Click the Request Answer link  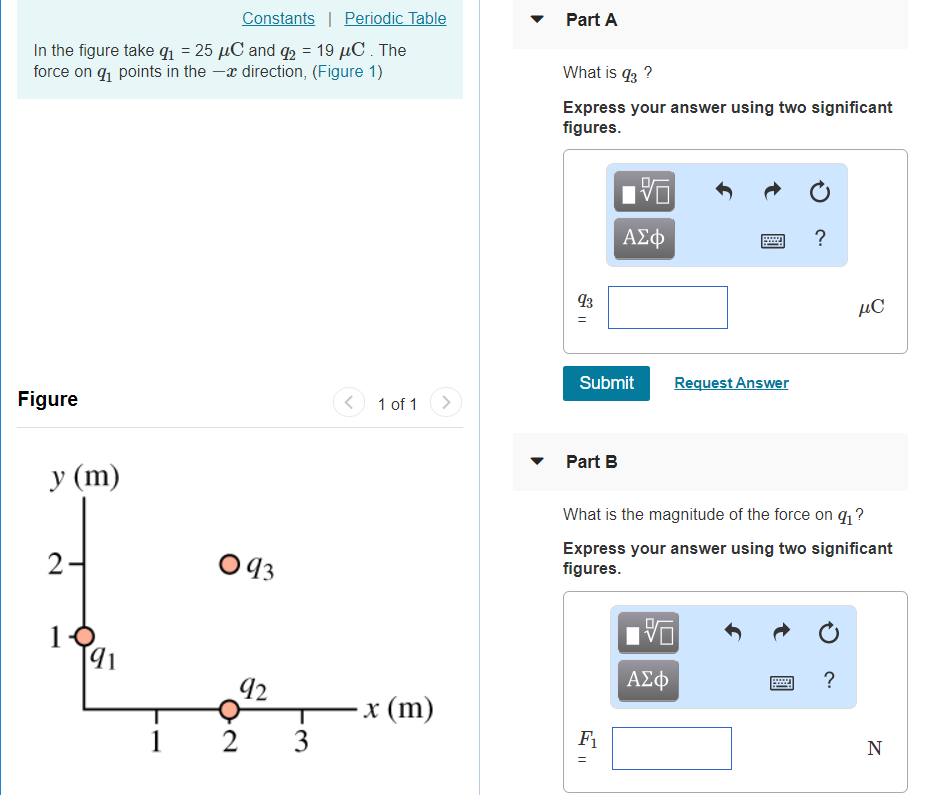coord(731,383)
